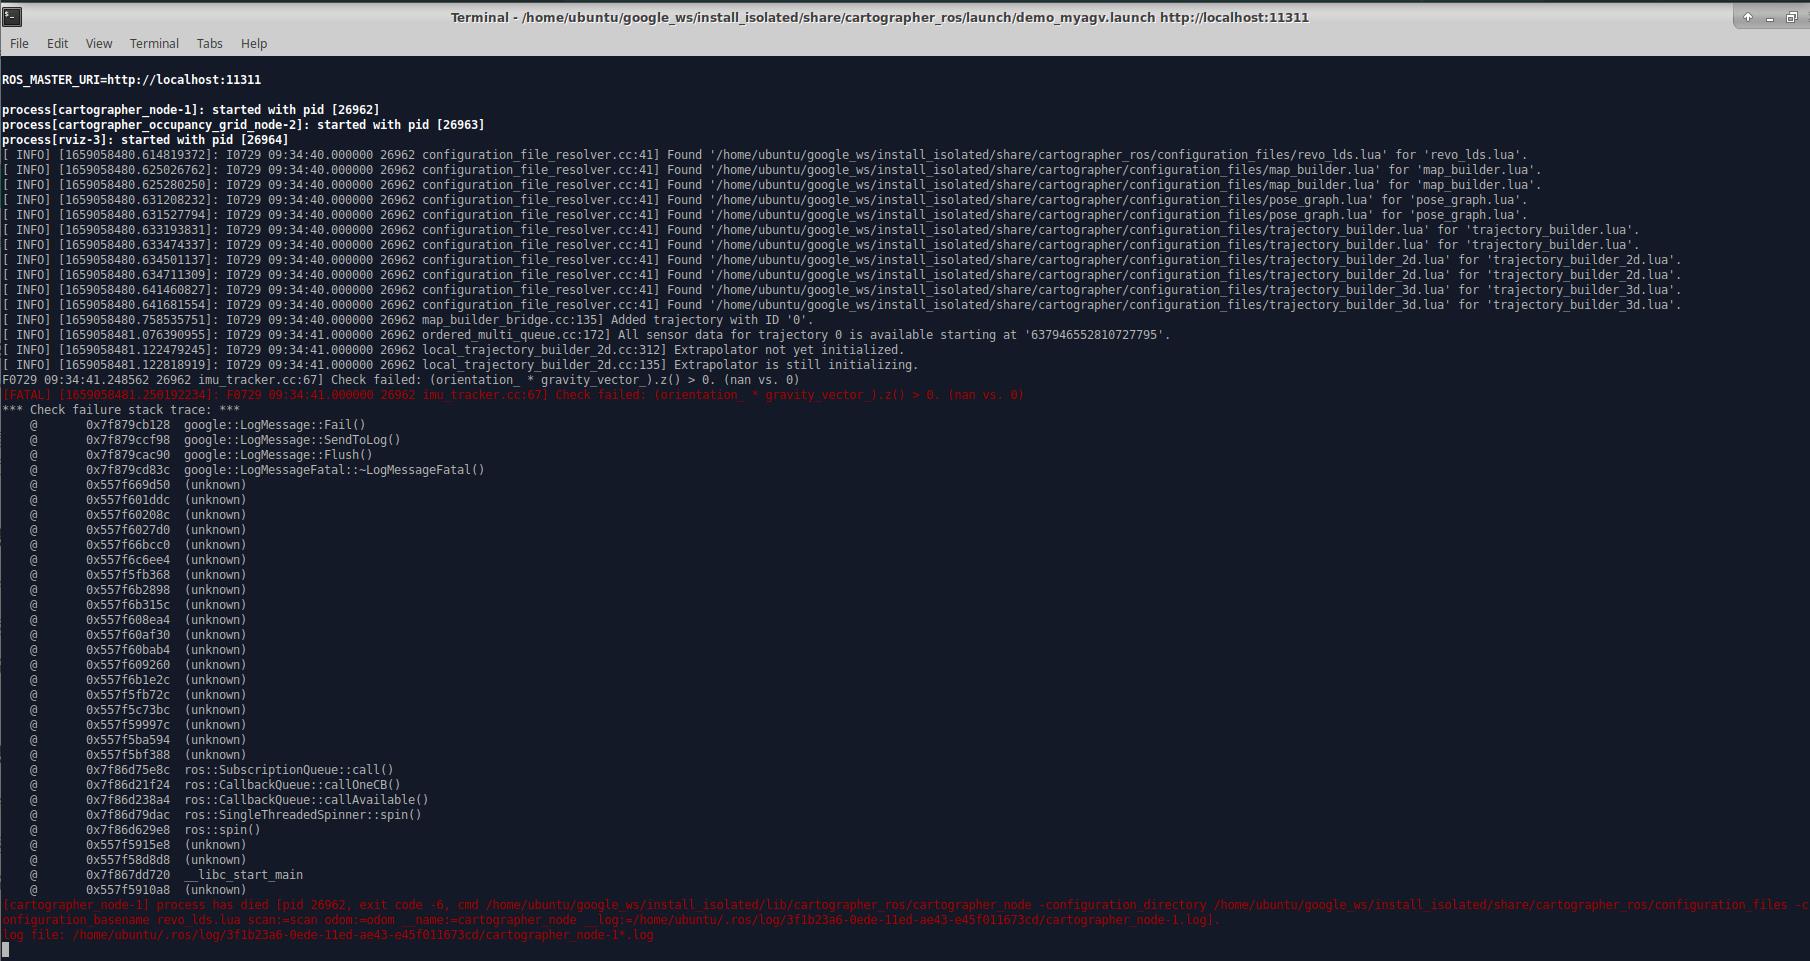Click the window title showing demo_myagv.launch
This screenshot has width=1810, height=961.
coord(879,17)
